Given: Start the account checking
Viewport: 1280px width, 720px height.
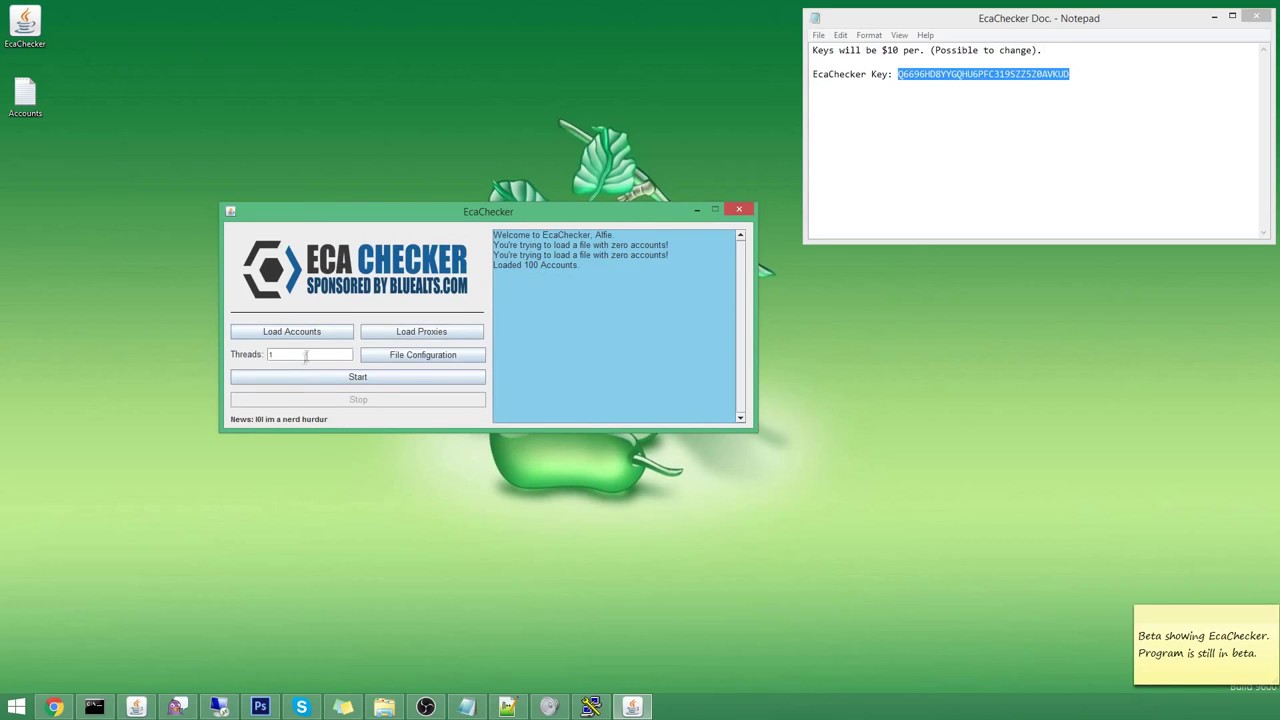Looking at the screenshot, I should pos(358,377).
